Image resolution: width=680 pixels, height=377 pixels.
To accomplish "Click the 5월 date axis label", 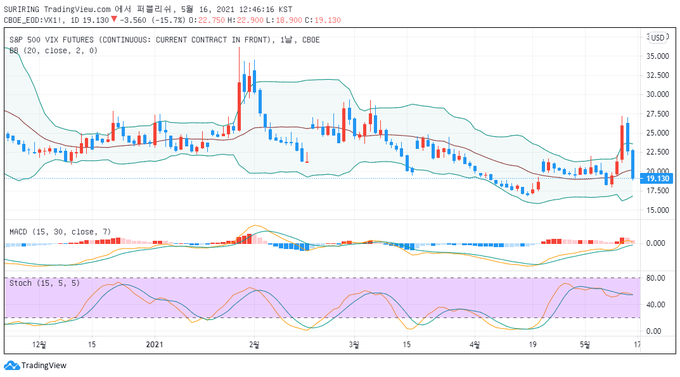I will click(585, 344).
